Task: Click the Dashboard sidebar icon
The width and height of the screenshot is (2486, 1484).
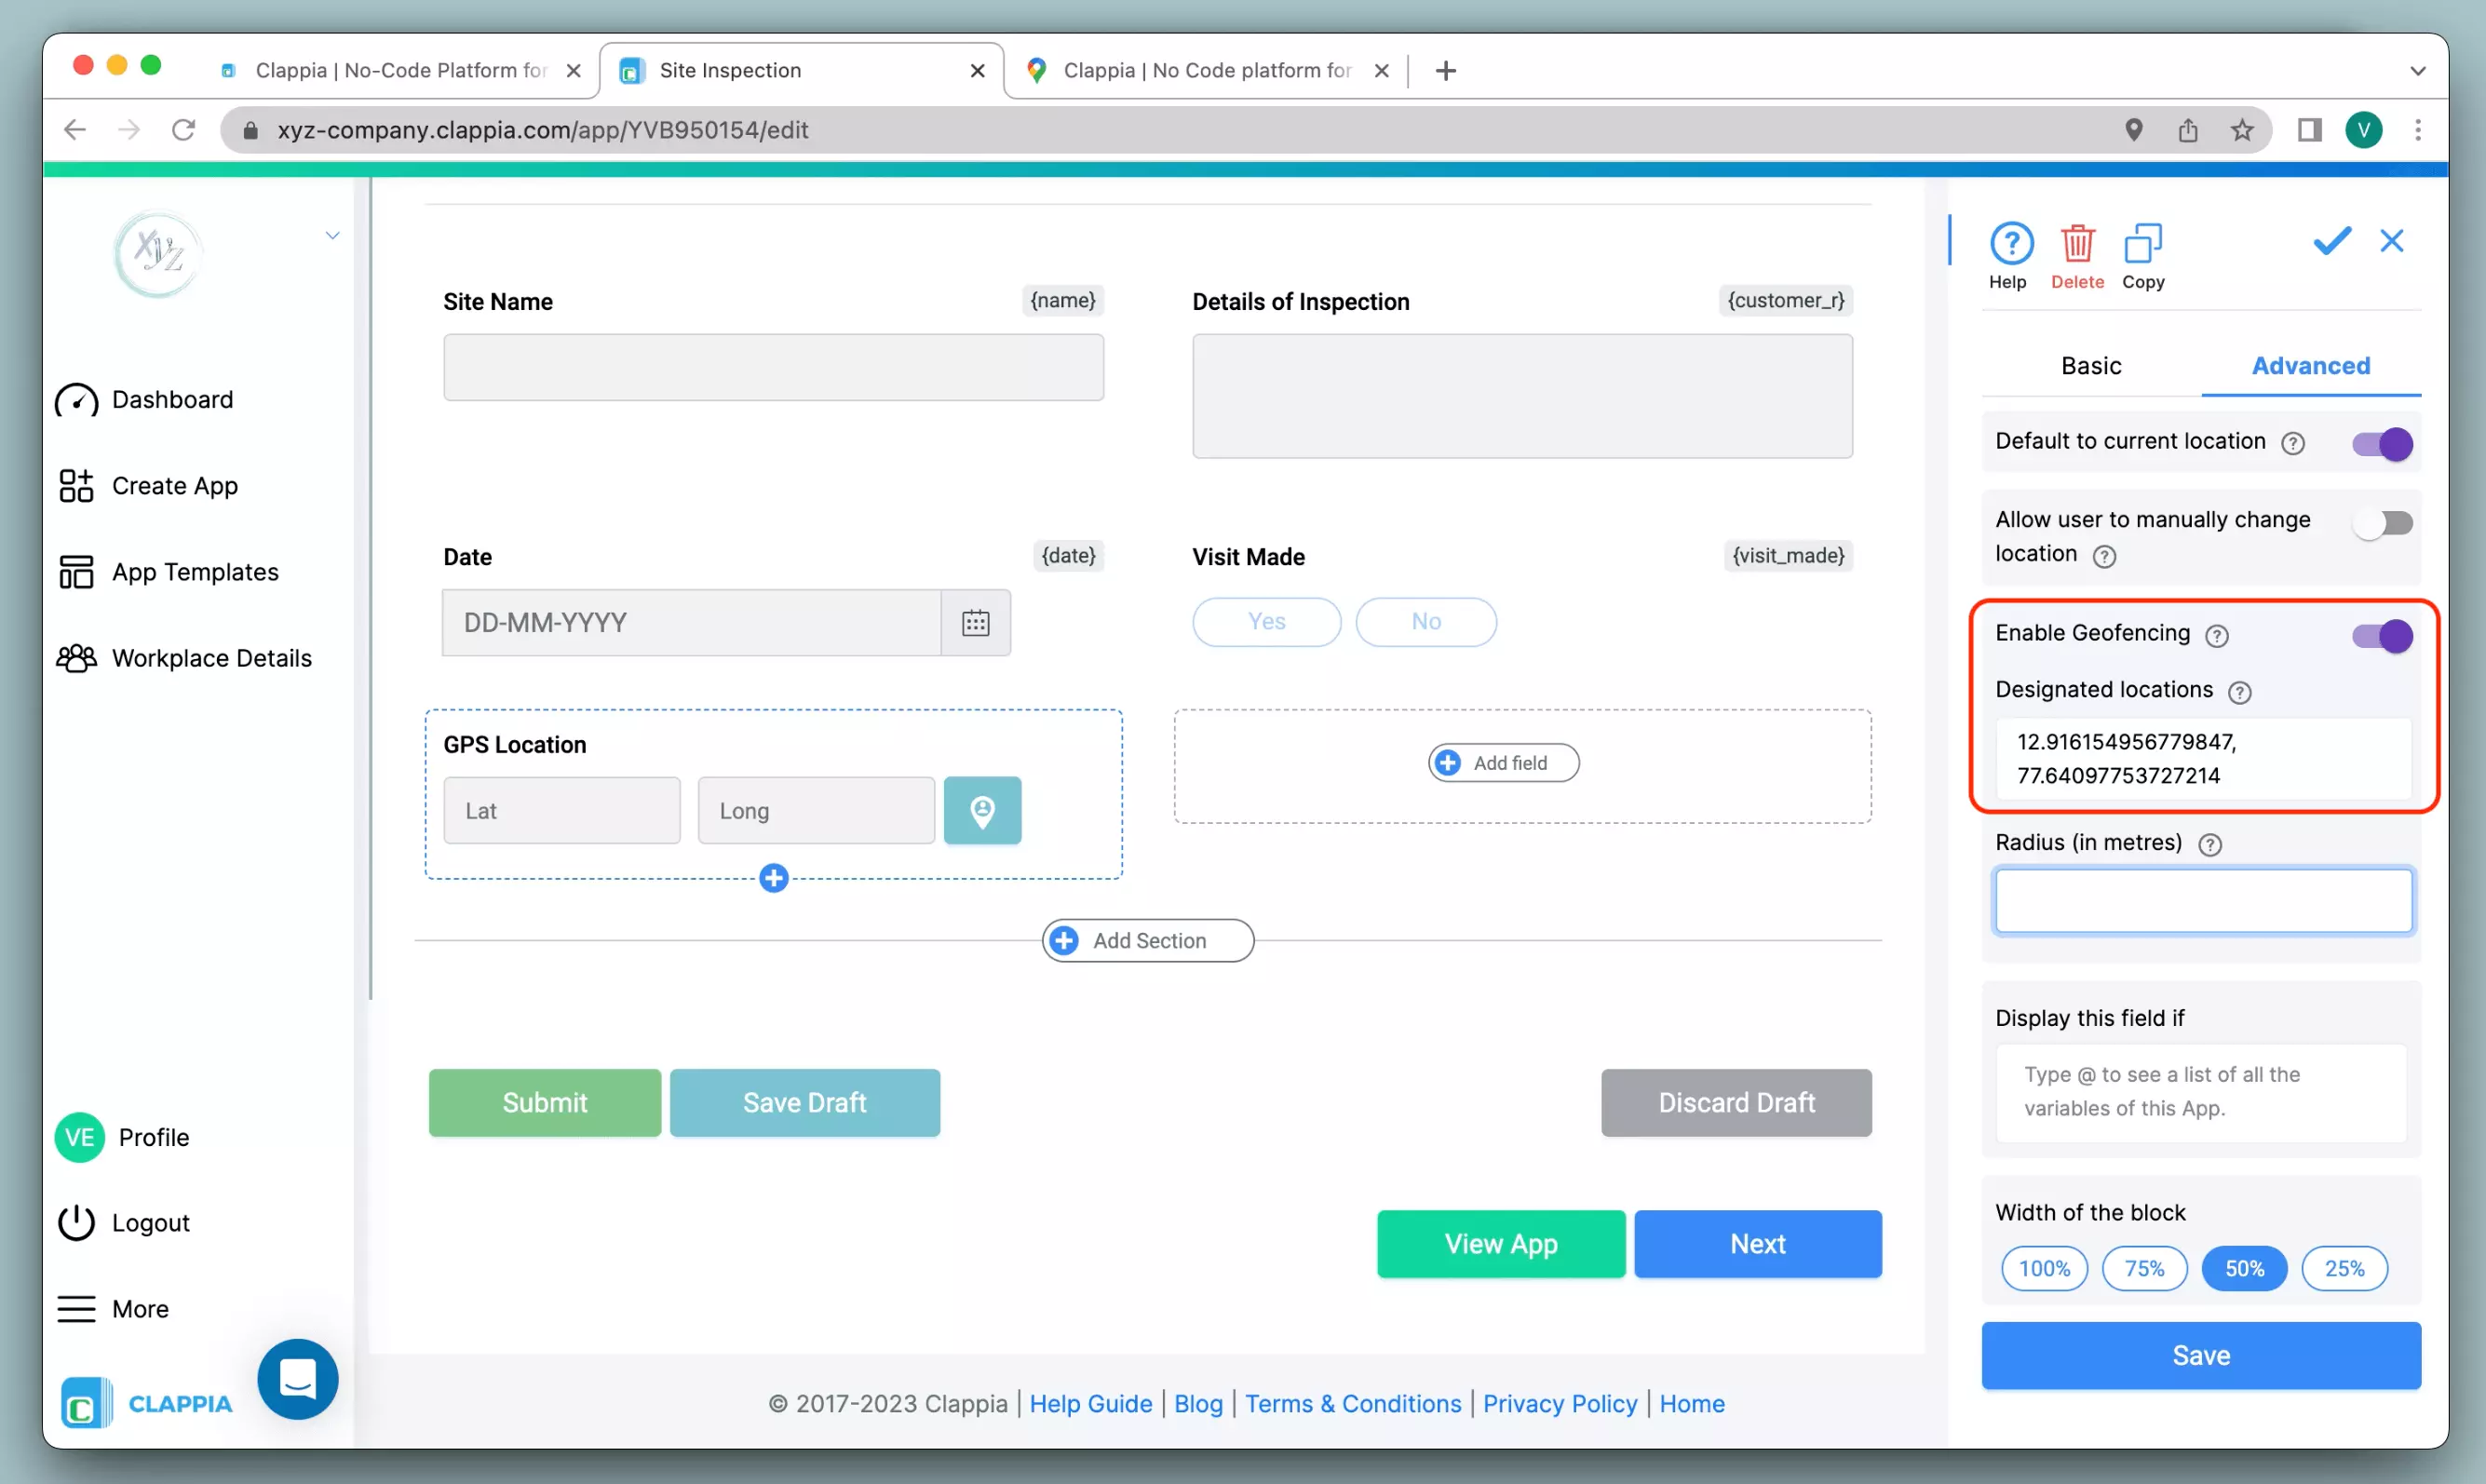Action: pyautogui.click(x=77, y=400)
